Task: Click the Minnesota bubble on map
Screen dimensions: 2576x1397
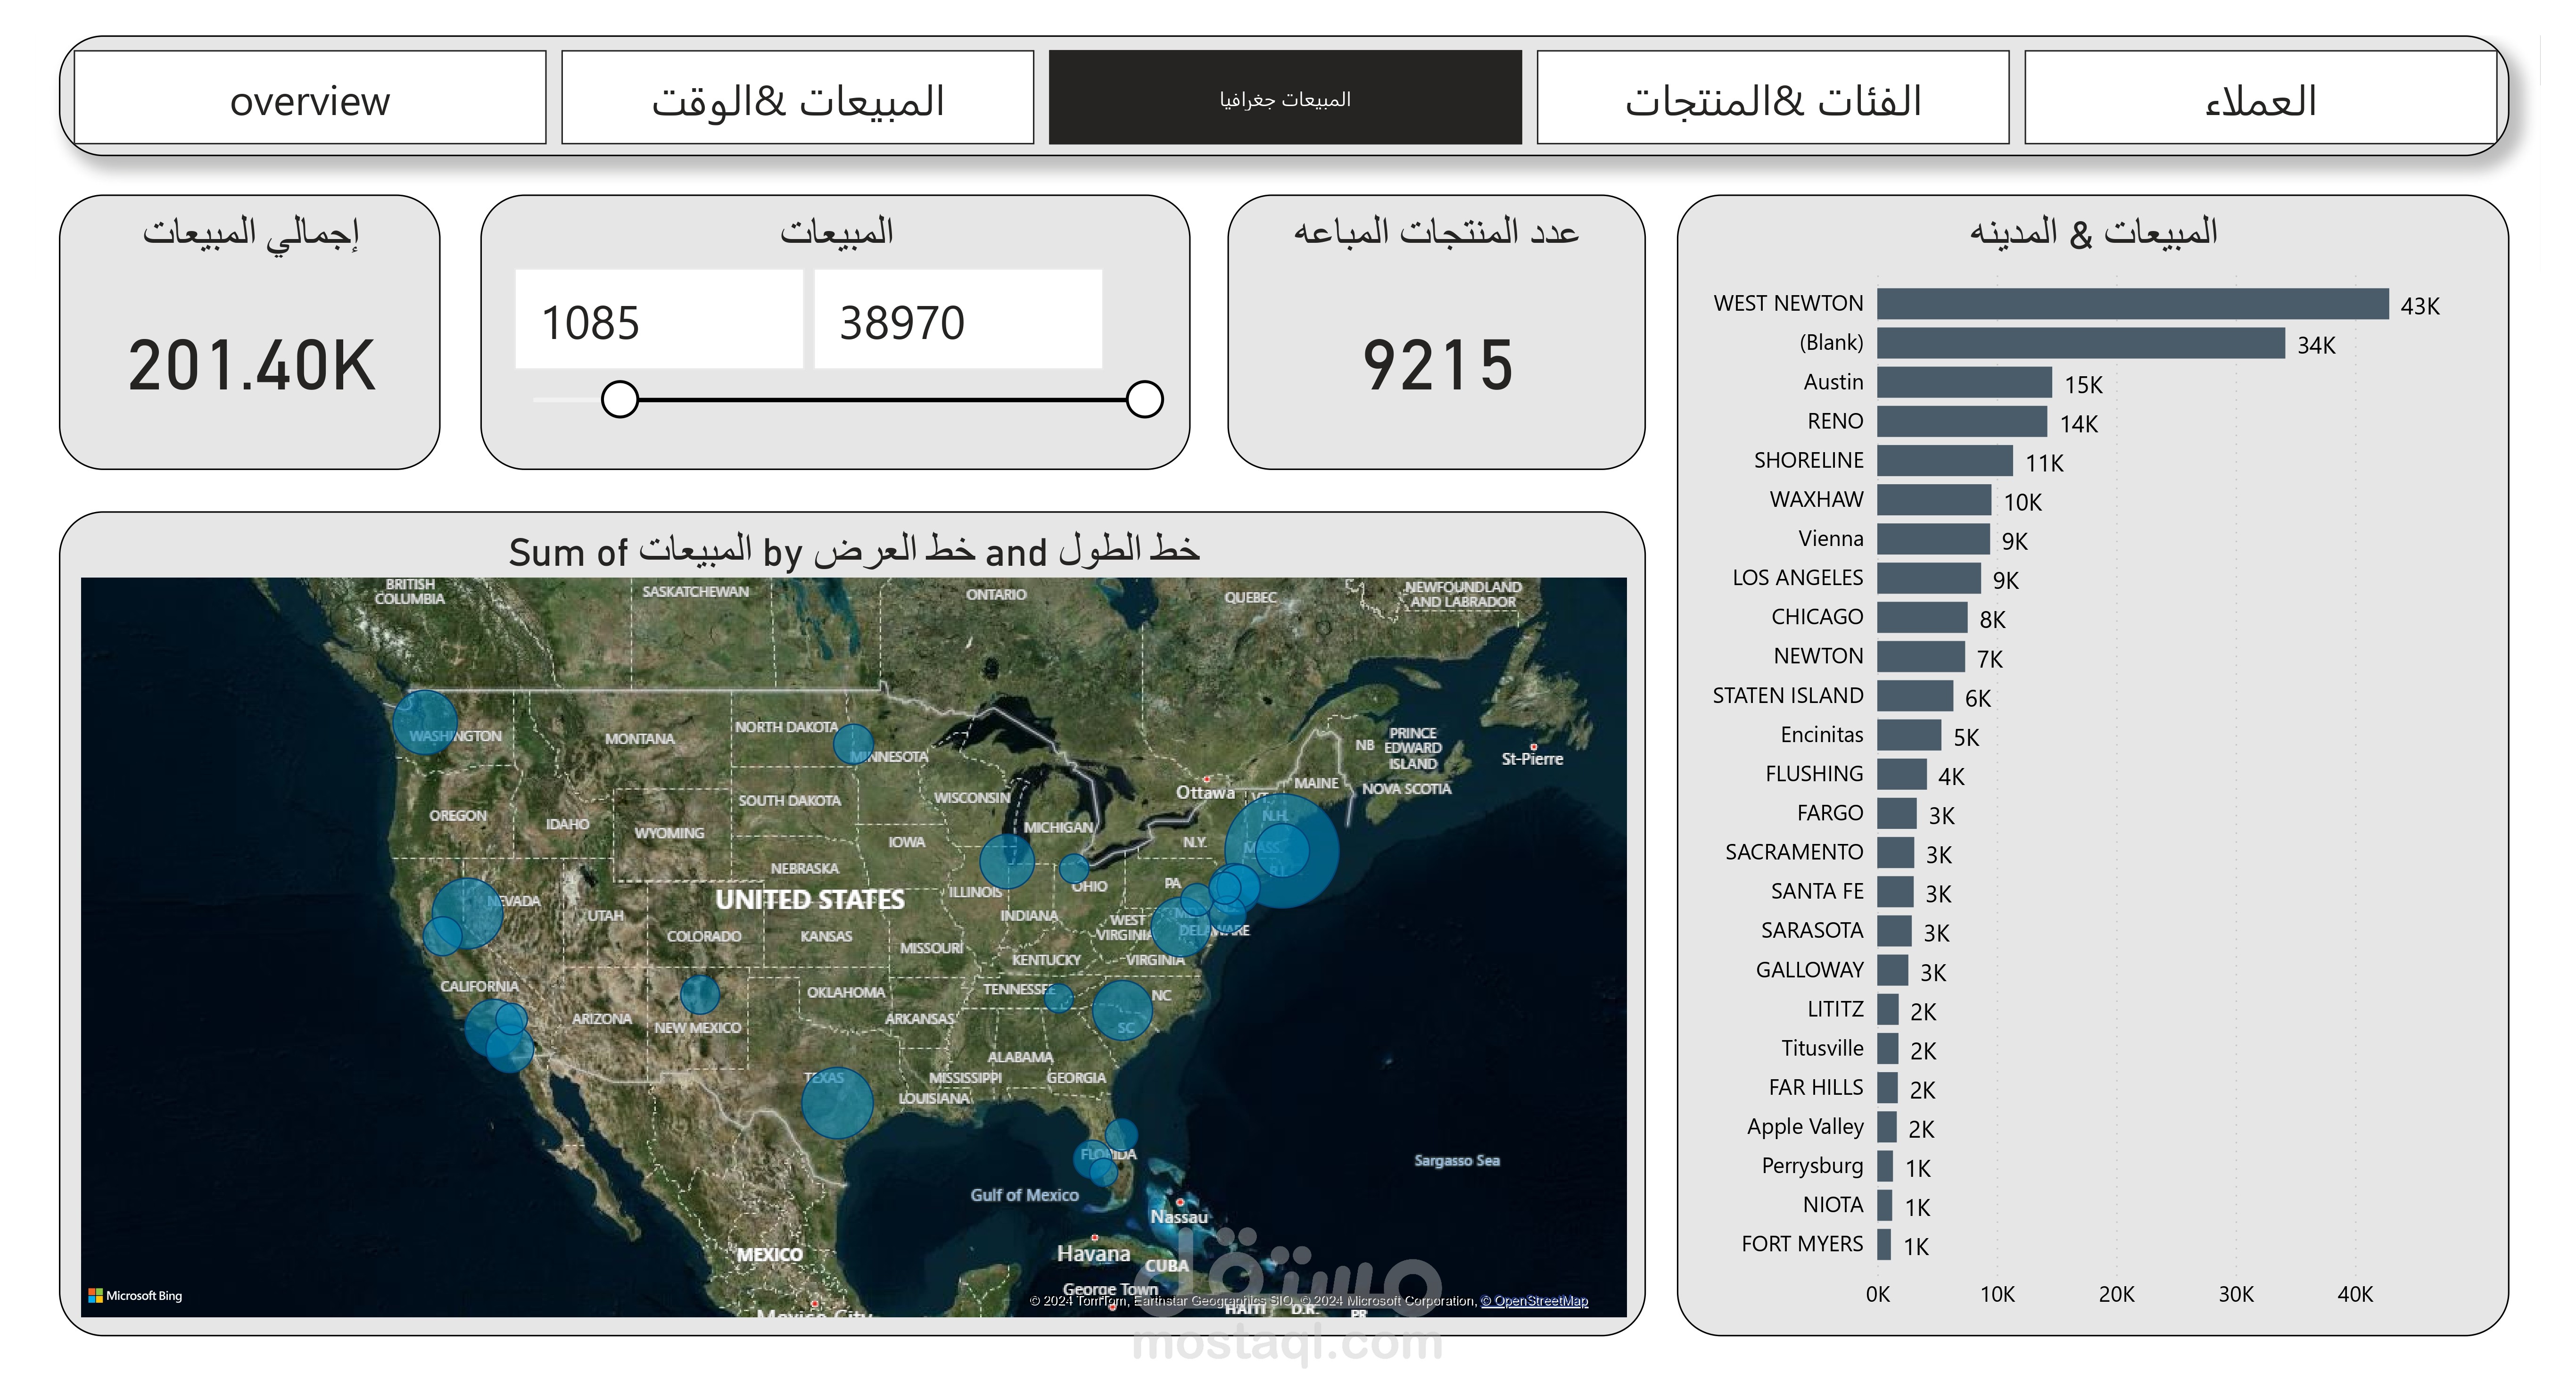Action: pyautogui.click(x=853, y=744)
